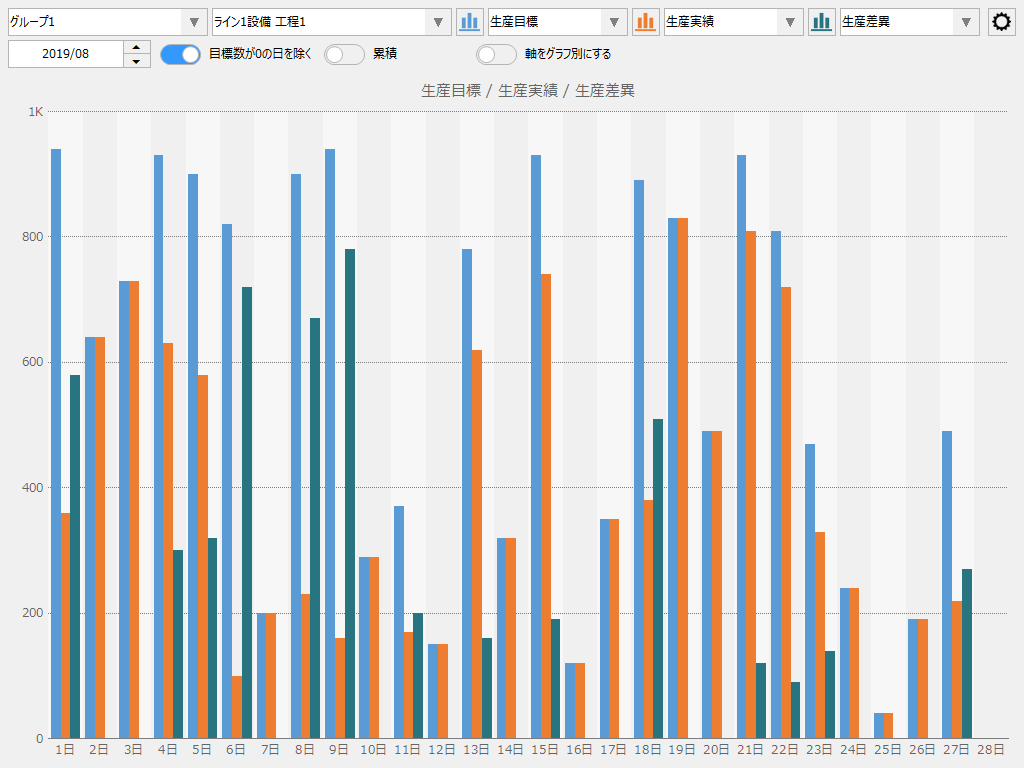Open the 生産差異 metric dropdown

[x=967, y=21]
